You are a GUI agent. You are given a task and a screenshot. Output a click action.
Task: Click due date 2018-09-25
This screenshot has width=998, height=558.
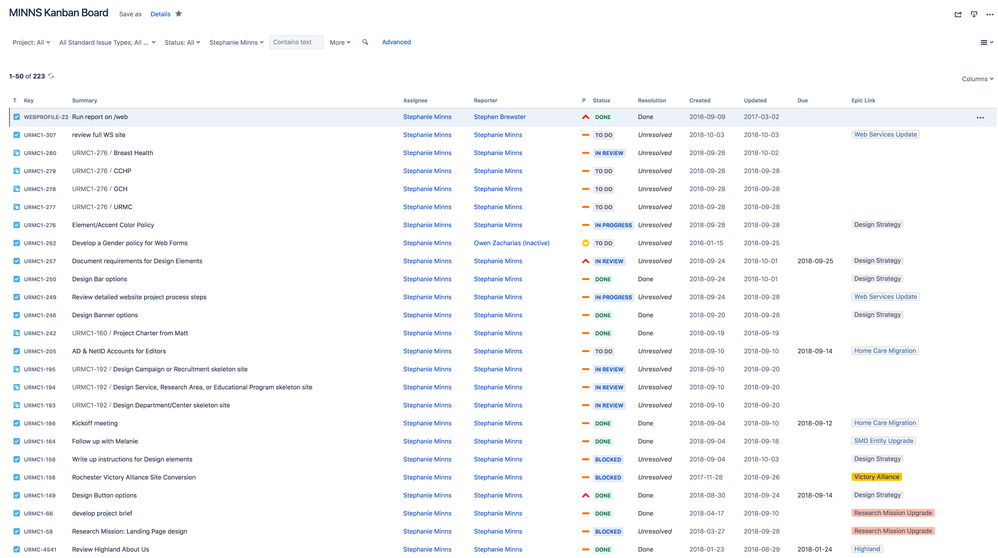pos(815,261)
